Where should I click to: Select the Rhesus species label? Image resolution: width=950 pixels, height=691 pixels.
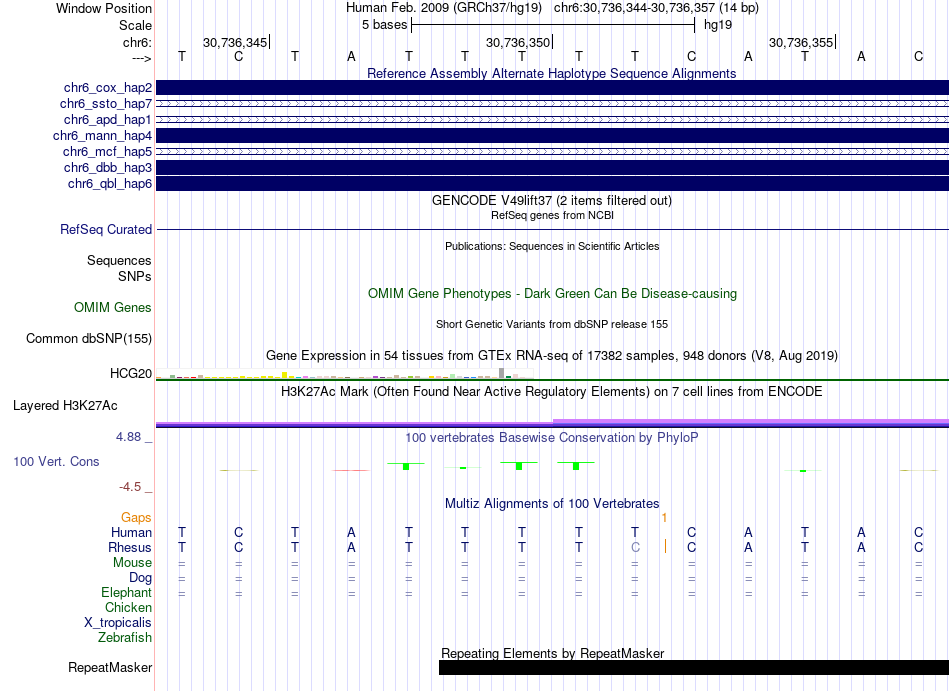130,547
